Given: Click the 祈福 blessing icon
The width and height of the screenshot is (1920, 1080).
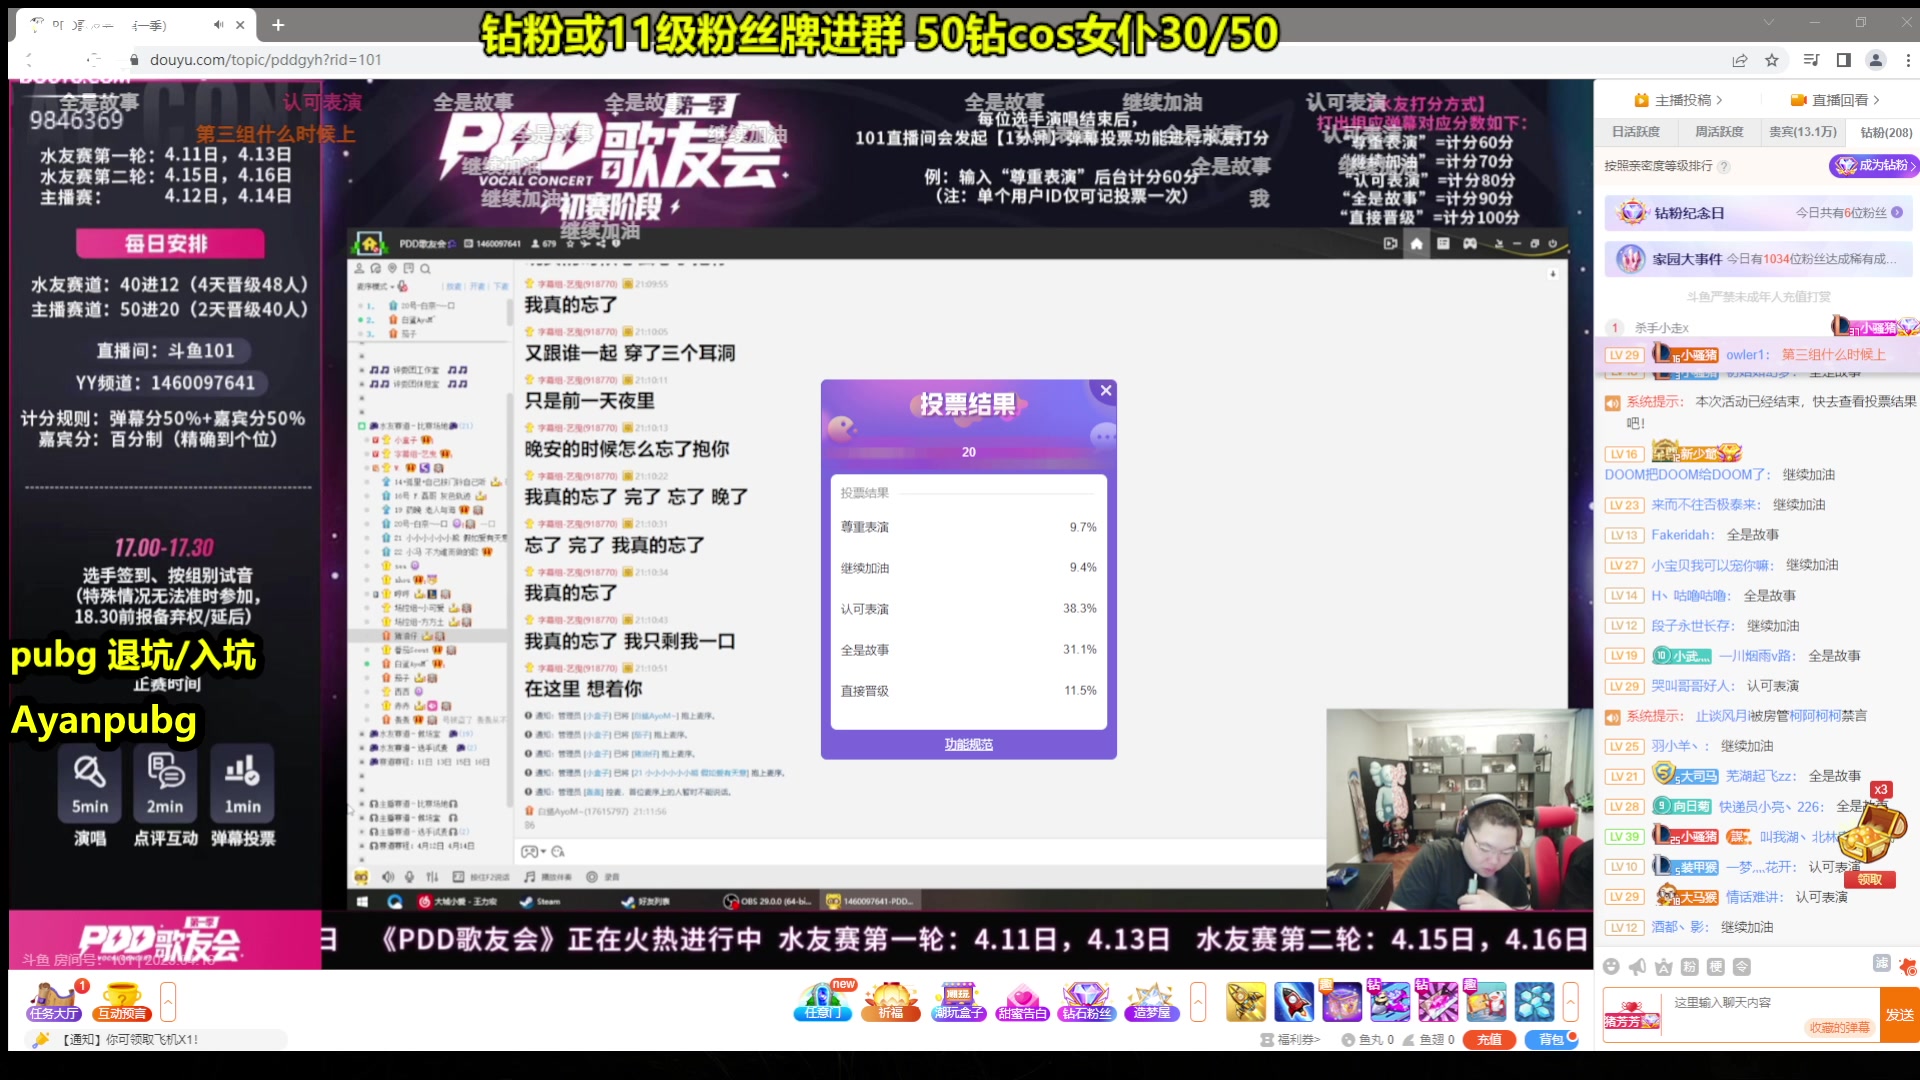Looking at the screenshot, I should pos(891,1000).
